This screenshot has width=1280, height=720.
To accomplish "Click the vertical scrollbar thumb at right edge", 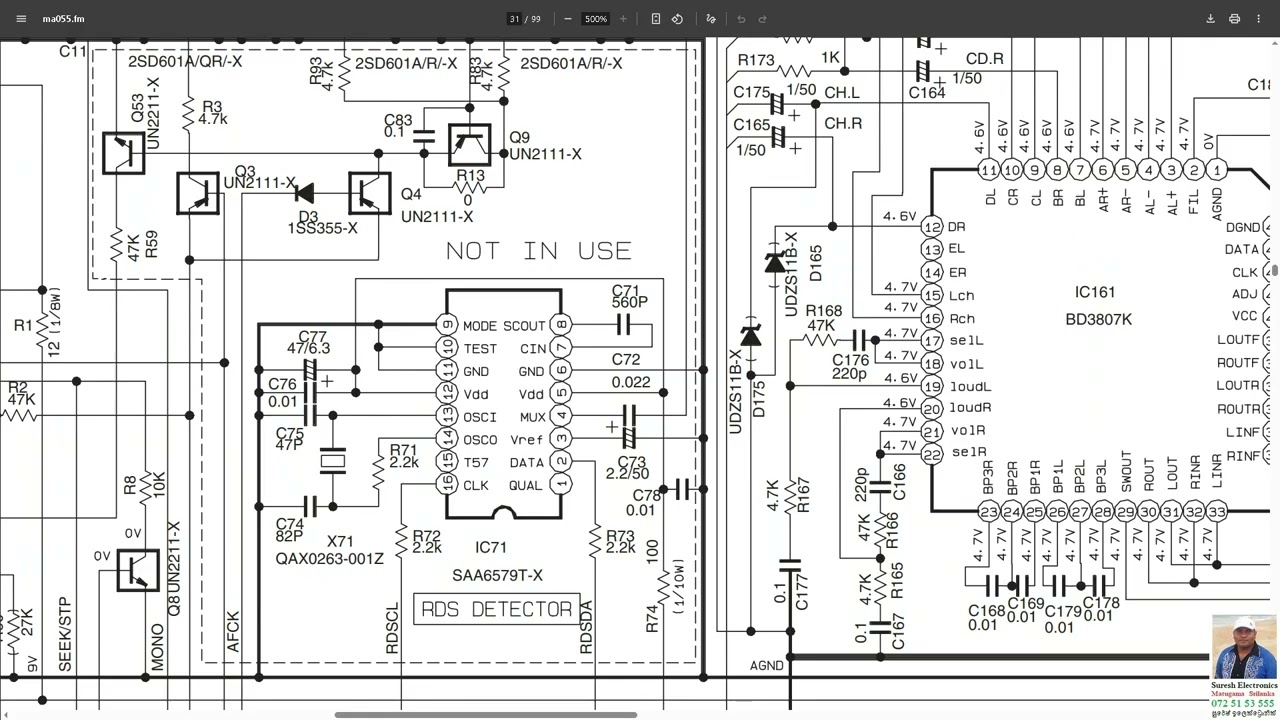I will (x=1276, y=271).
